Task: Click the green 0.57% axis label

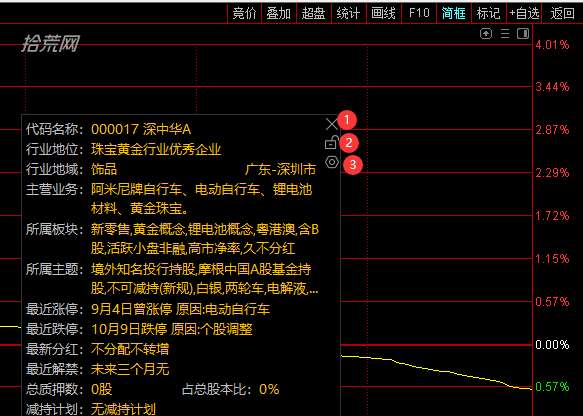Action: point(552,387)
